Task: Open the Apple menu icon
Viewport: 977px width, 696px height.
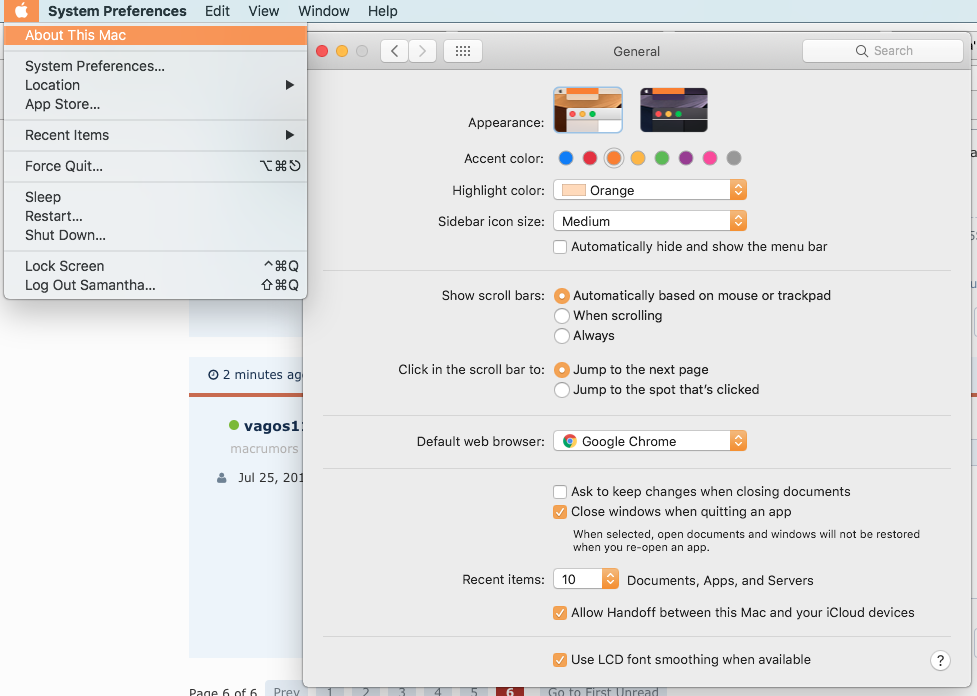Action: click(x=21, y=11)
